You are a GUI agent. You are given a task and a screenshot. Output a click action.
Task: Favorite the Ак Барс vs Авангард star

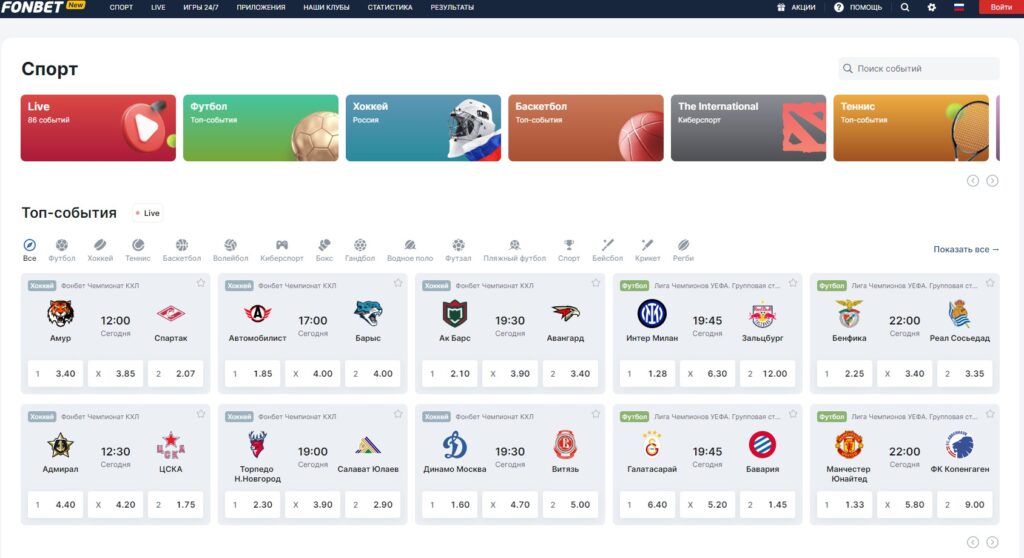point(596,283)
